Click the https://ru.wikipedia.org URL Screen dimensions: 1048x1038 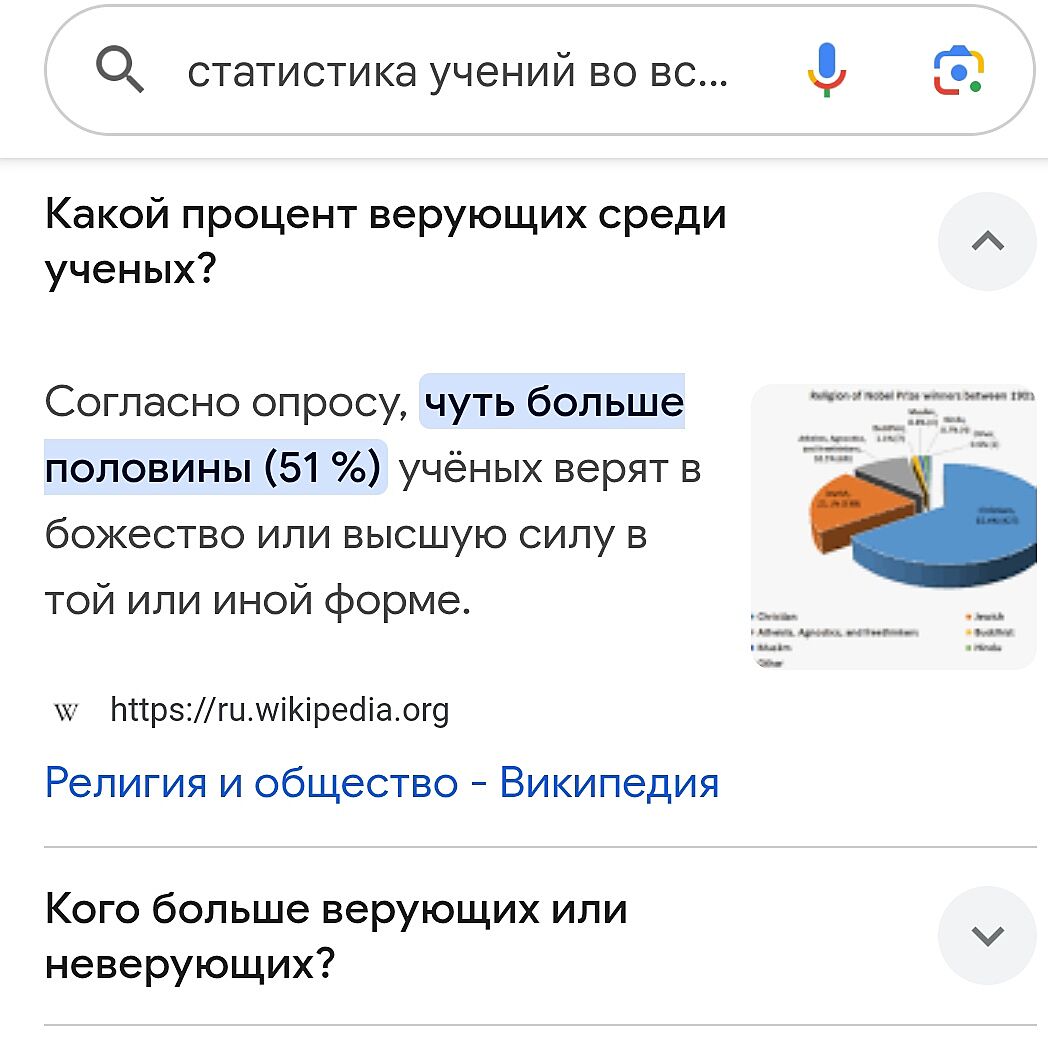[279, 710]
